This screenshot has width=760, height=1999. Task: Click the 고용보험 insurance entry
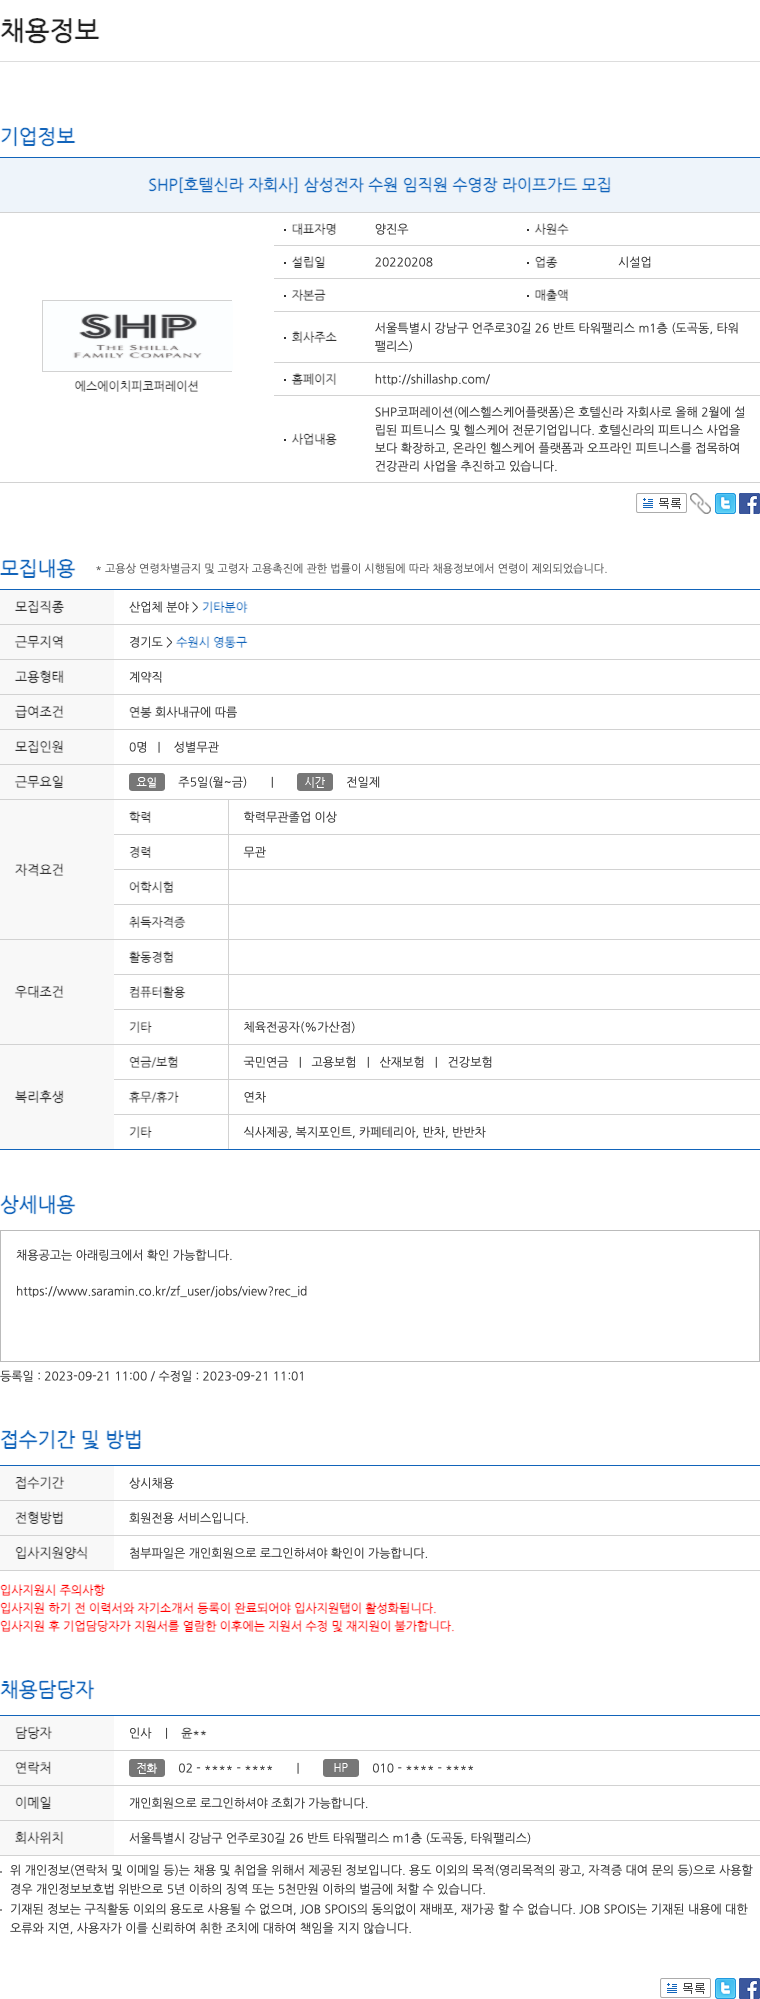click(334, 1062)
